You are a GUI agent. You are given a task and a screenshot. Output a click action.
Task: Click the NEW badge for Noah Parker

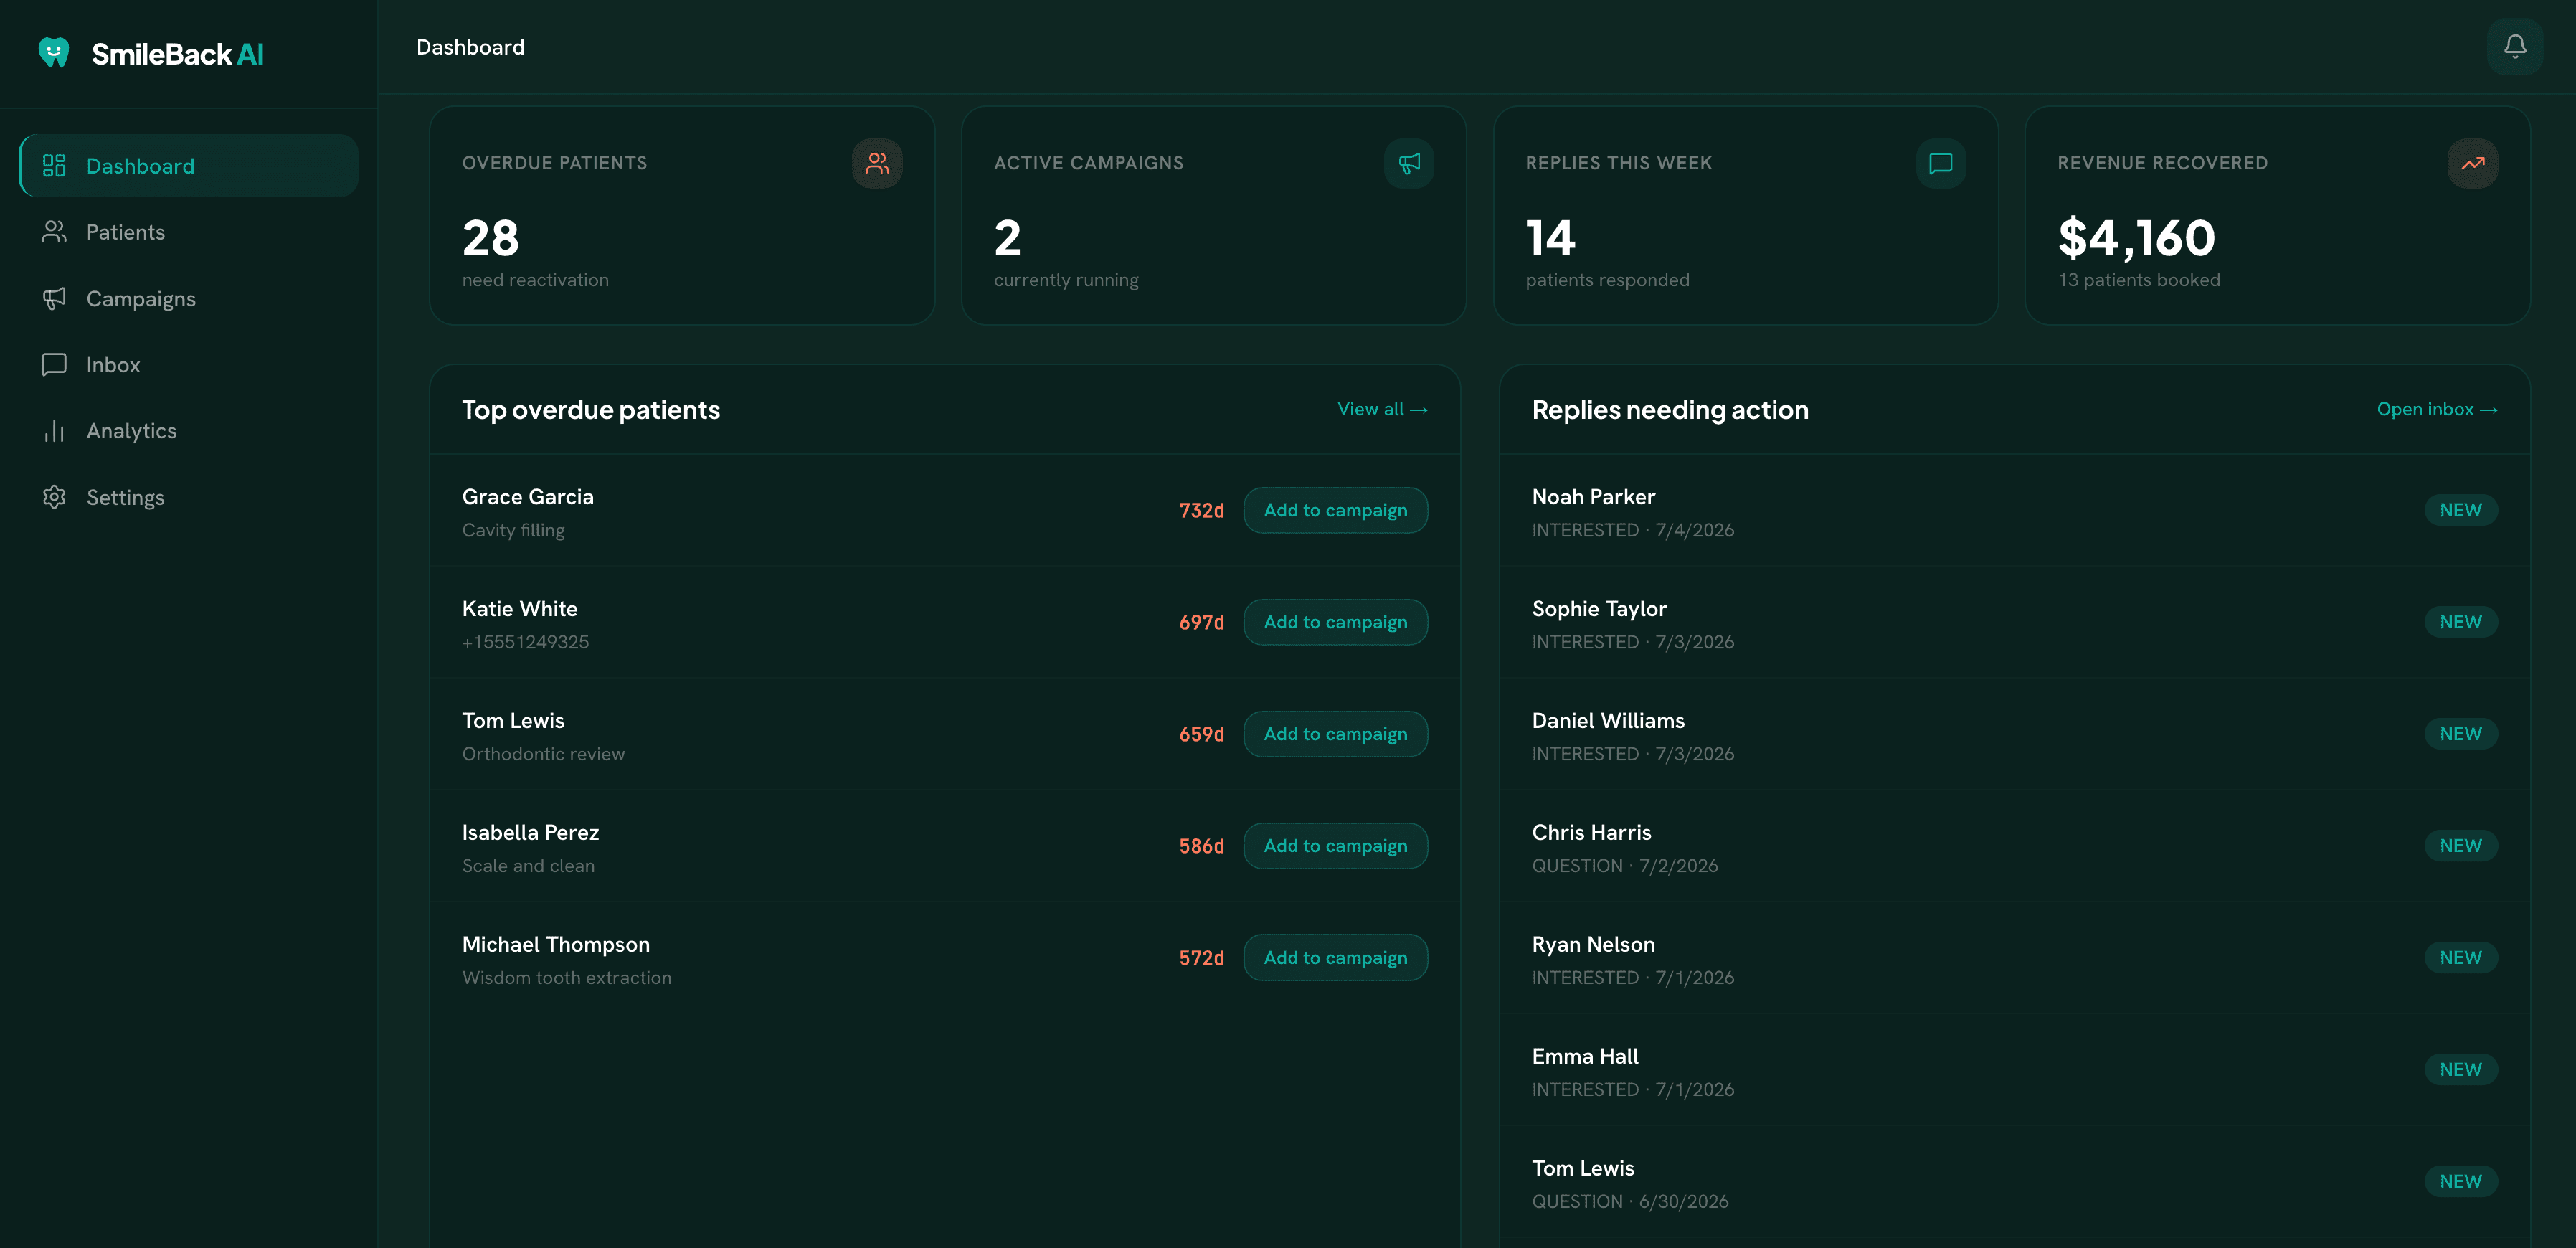coord(2460,510)
